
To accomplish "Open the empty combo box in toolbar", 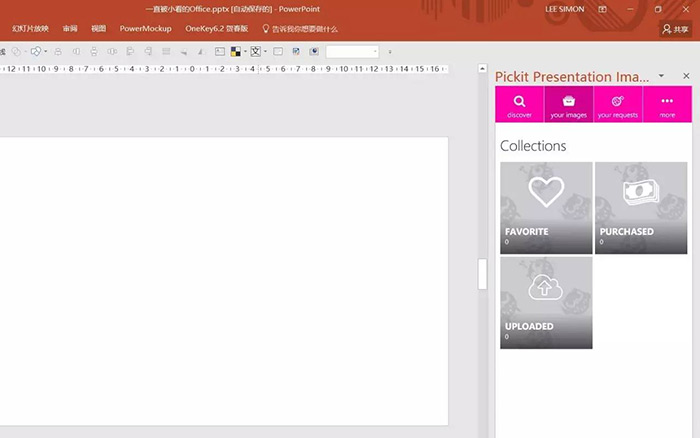I will pos(352,51).
